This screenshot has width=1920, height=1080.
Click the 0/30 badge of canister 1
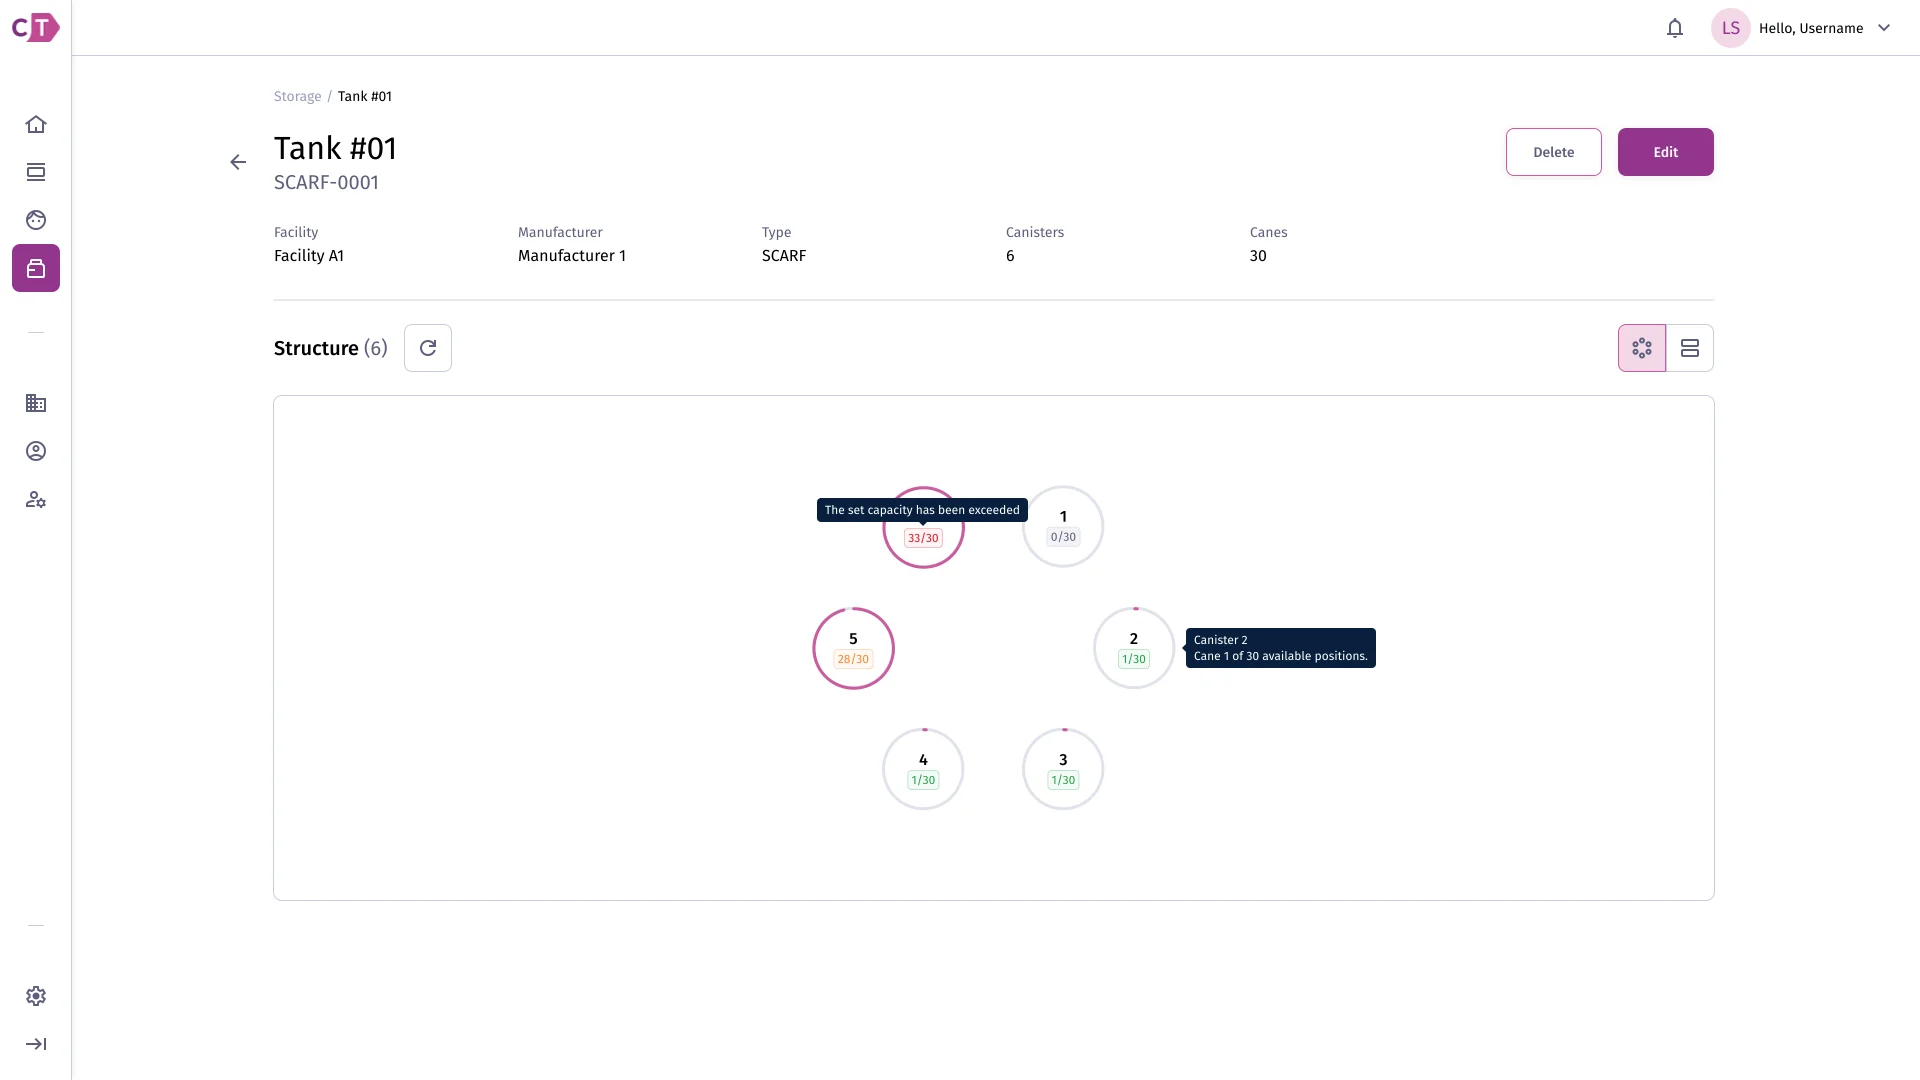pyautogui.click(x=1063, y=537)
